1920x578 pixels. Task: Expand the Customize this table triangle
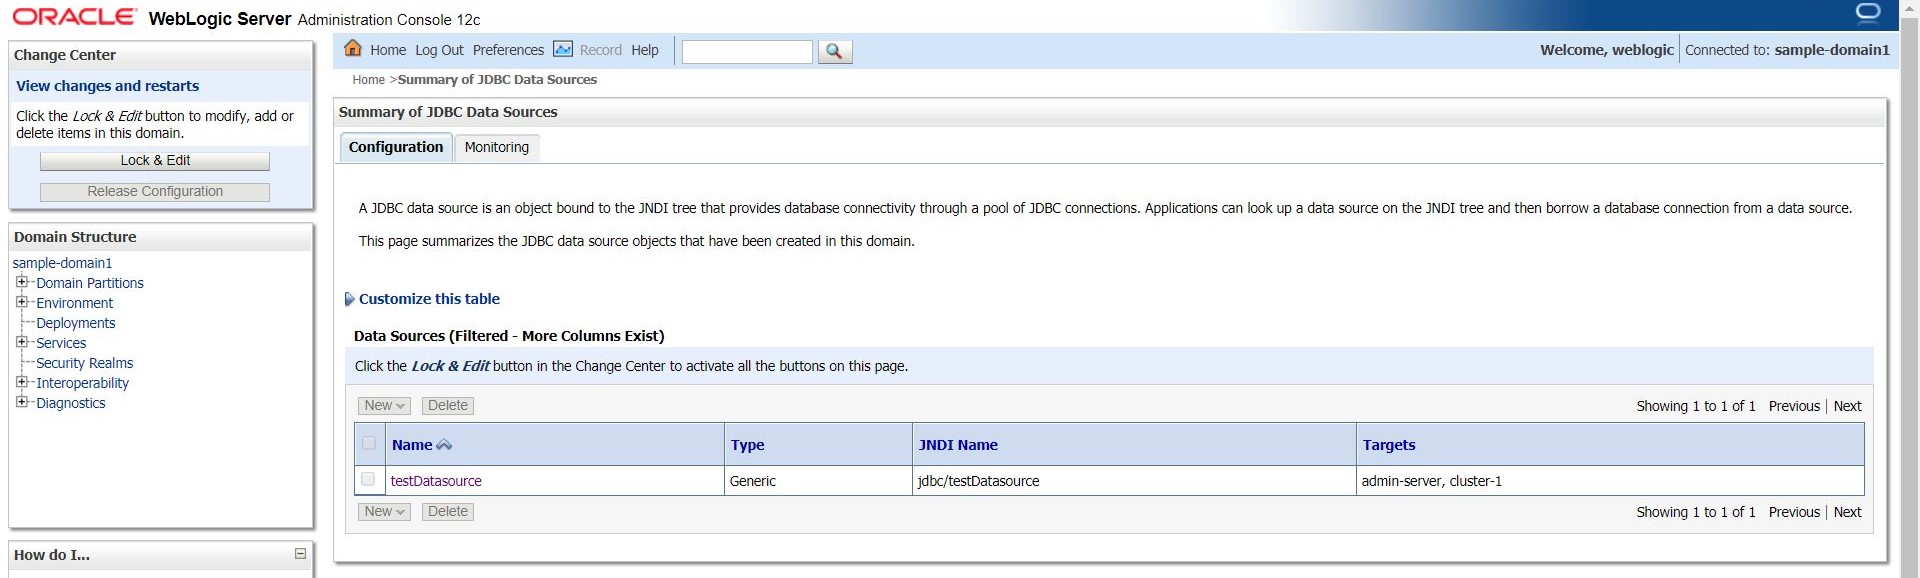349,299
